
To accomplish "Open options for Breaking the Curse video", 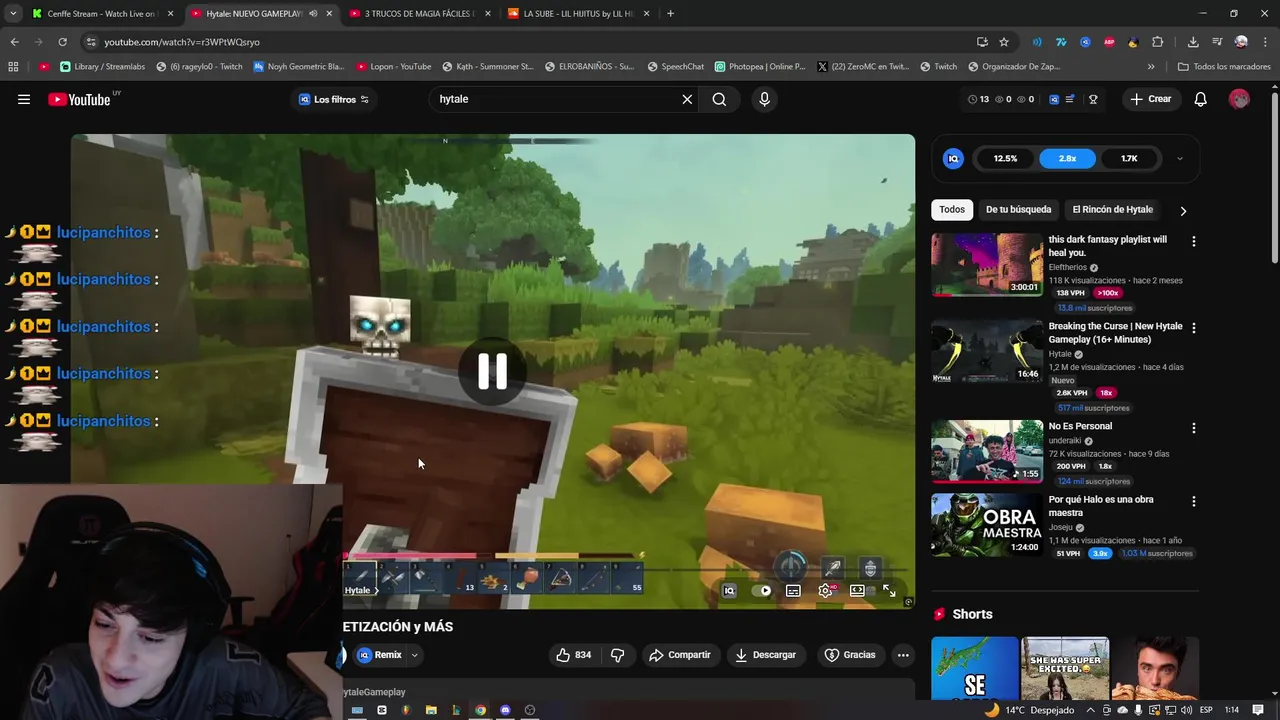I will pyautogui.click(x=1193, y=327).
